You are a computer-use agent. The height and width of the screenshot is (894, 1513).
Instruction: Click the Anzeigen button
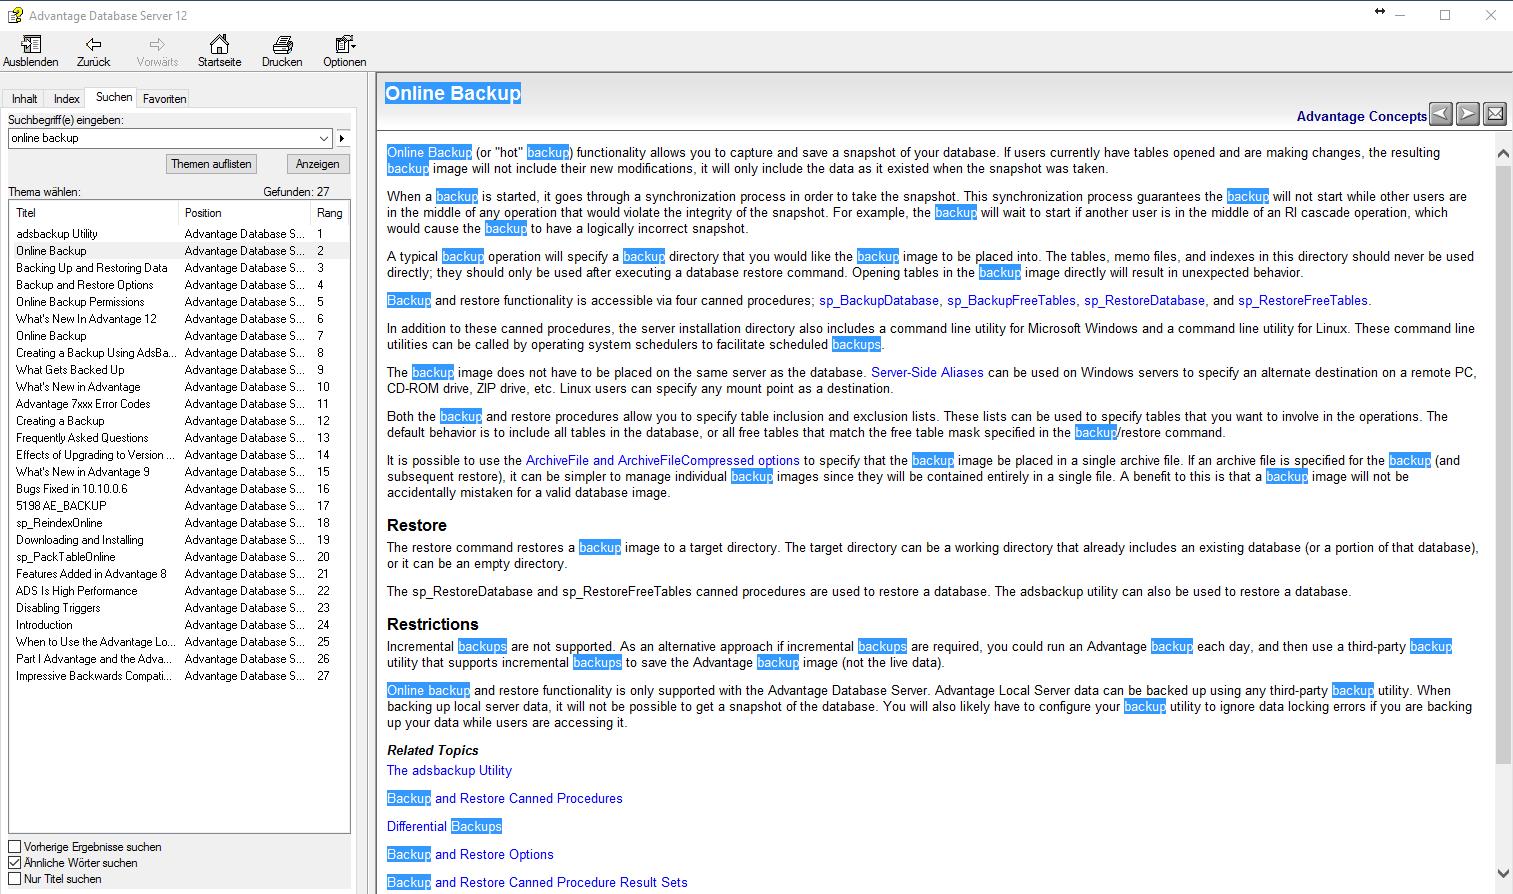pos(318,164)
